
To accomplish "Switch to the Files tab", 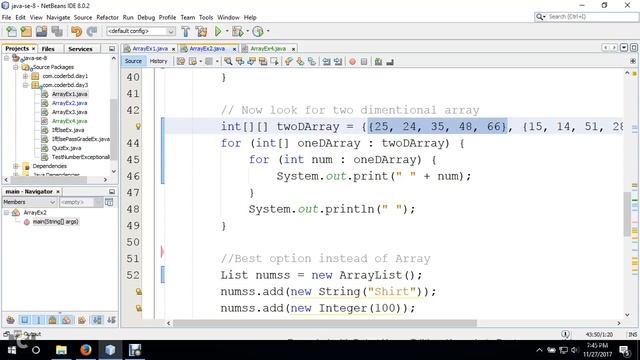I will point(48,49).
